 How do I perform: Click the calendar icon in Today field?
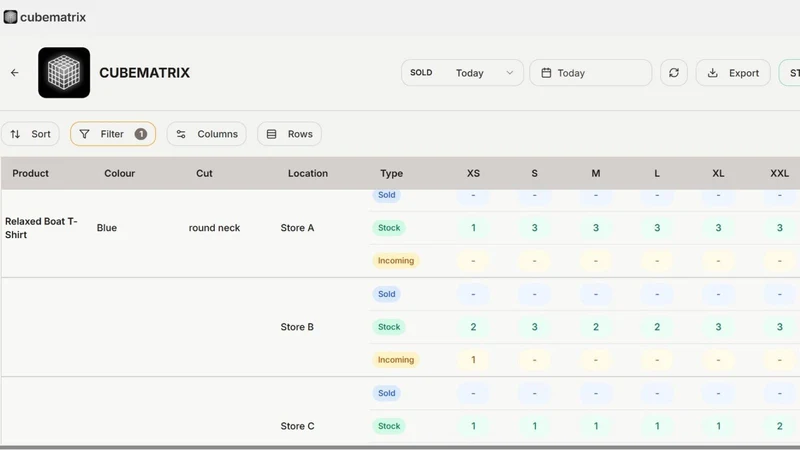pyautogui.click(x=546, y=73)
